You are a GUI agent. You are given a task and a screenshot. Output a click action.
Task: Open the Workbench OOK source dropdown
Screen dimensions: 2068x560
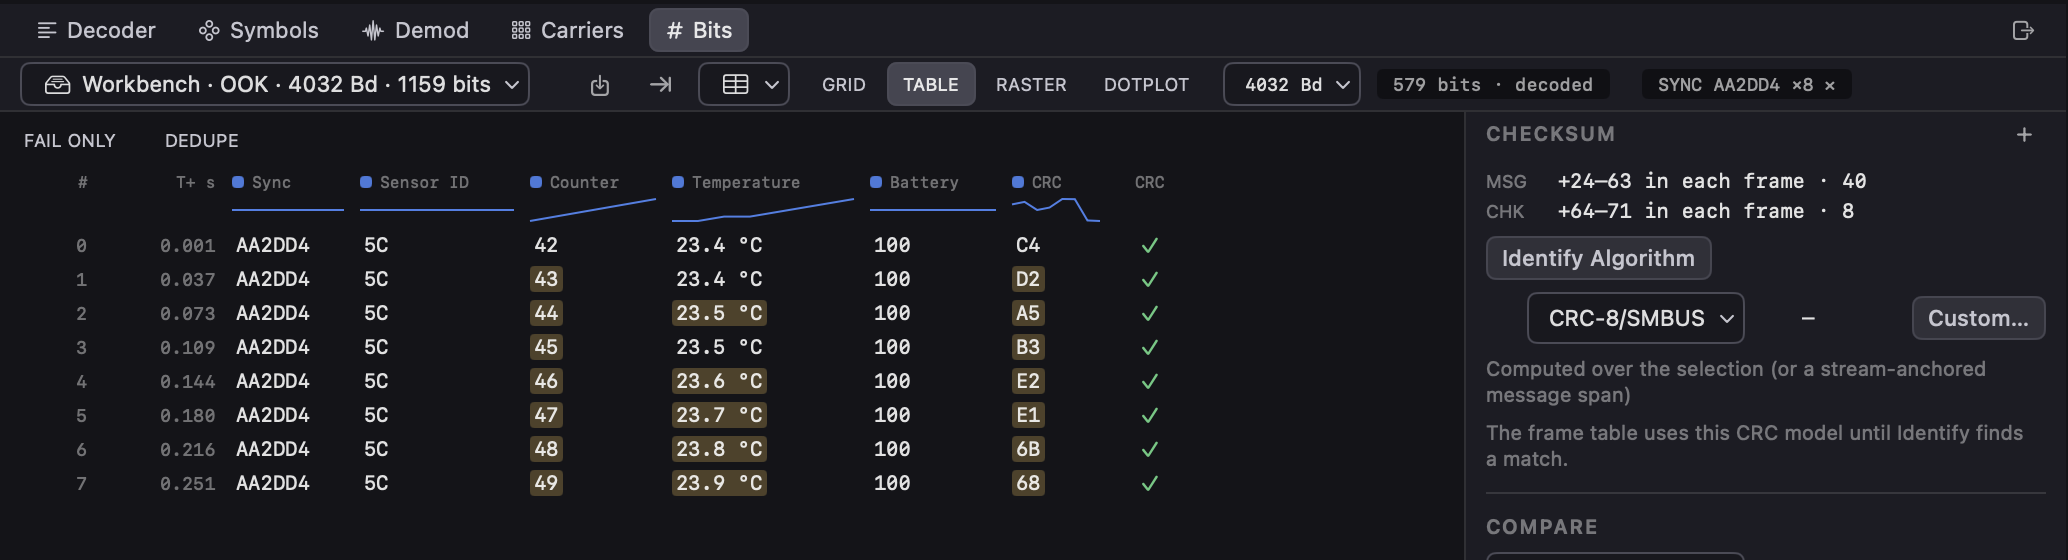[275, 84]
